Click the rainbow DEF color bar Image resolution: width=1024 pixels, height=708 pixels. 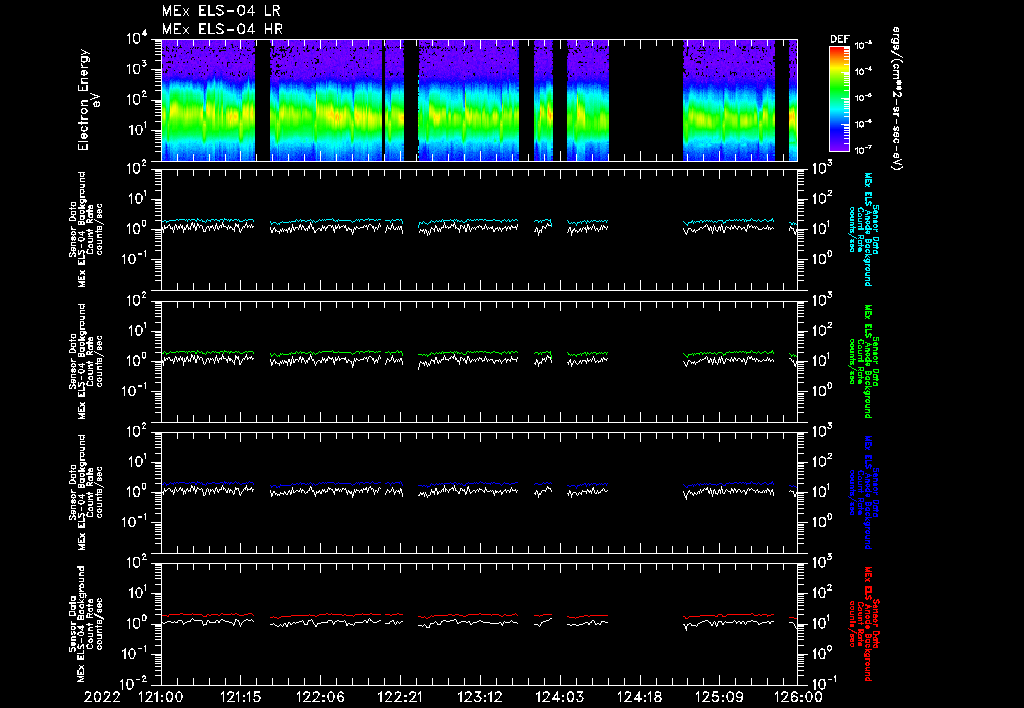(x=839, y=99)
